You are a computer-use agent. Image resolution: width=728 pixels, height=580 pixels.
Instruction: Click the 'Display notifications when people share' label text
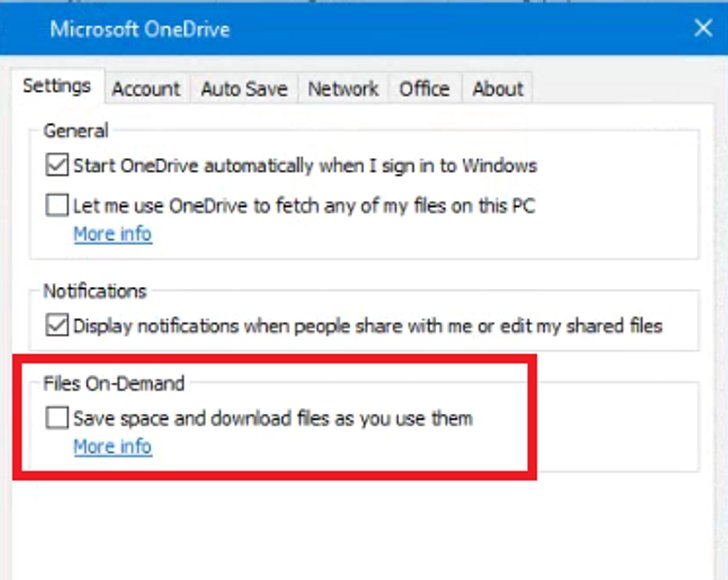[x=368, y=326]
